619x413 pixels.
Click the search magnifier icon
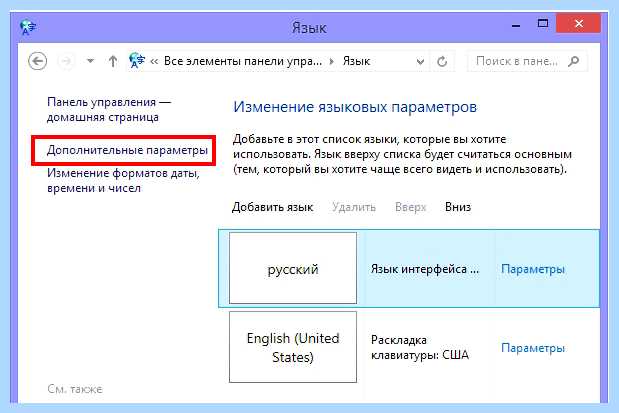click(x=573, y=61)
